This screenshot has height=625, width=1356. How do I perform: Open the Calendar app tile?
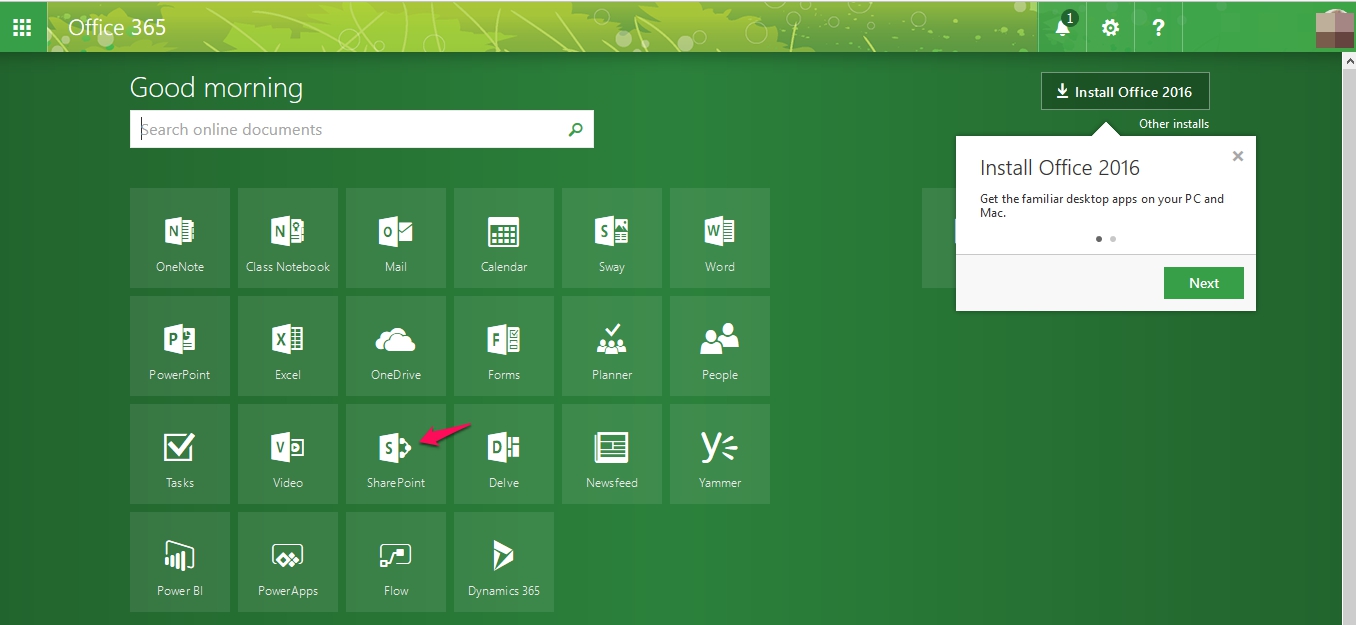click(504, 238)
